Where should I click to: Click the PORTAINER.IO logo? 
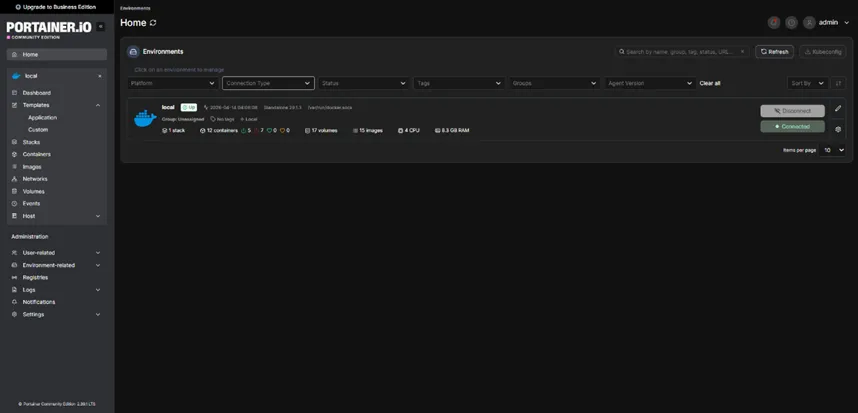click(x=49, y=28)
